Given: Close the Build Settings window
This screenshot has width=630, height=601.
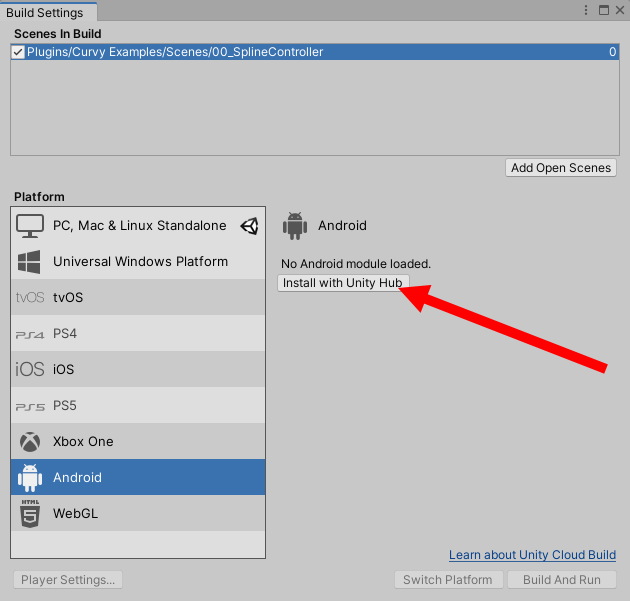Looking at the screenshot, I should coord(620,10).
